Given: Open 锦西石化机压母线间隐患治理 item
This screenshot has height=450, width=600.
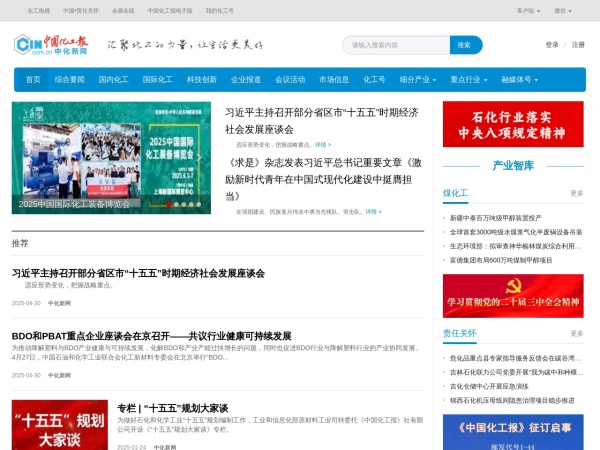Looking at the screenshot, I should 512,401.
